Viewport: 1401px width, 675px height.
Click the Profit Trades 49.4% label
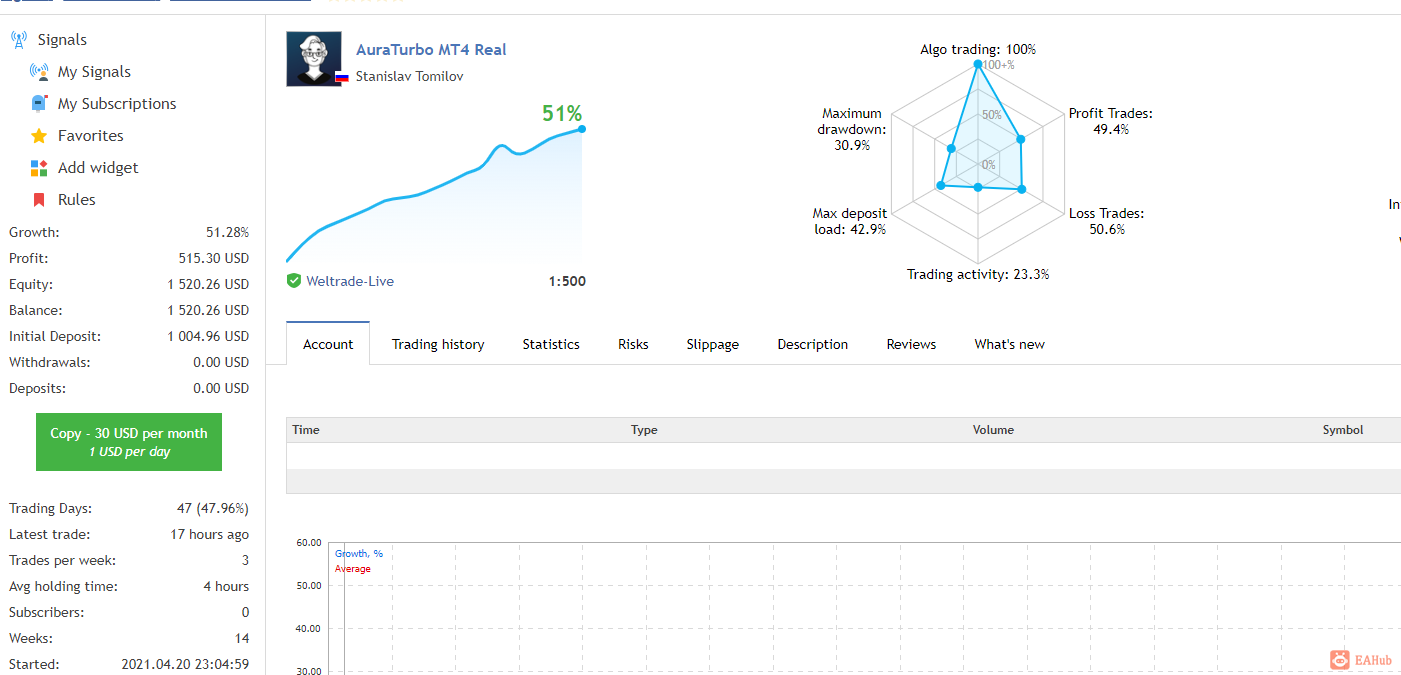(1111, 121)
